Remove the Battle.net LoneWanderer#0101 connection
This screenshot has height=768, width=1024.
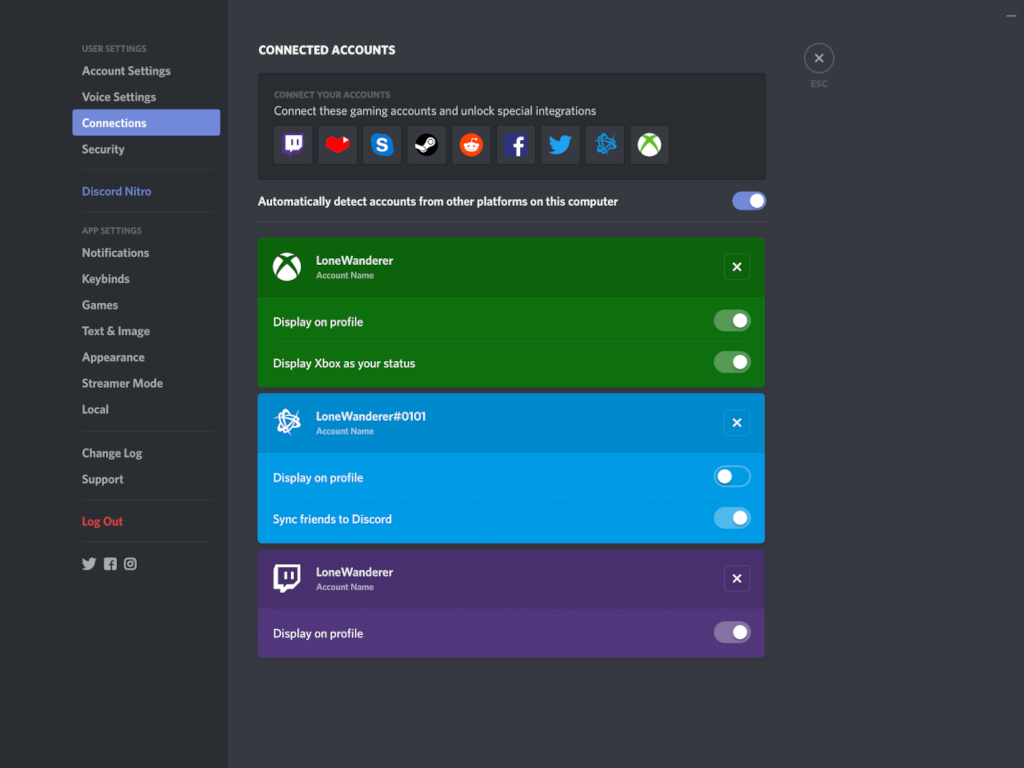click(737, 423)
